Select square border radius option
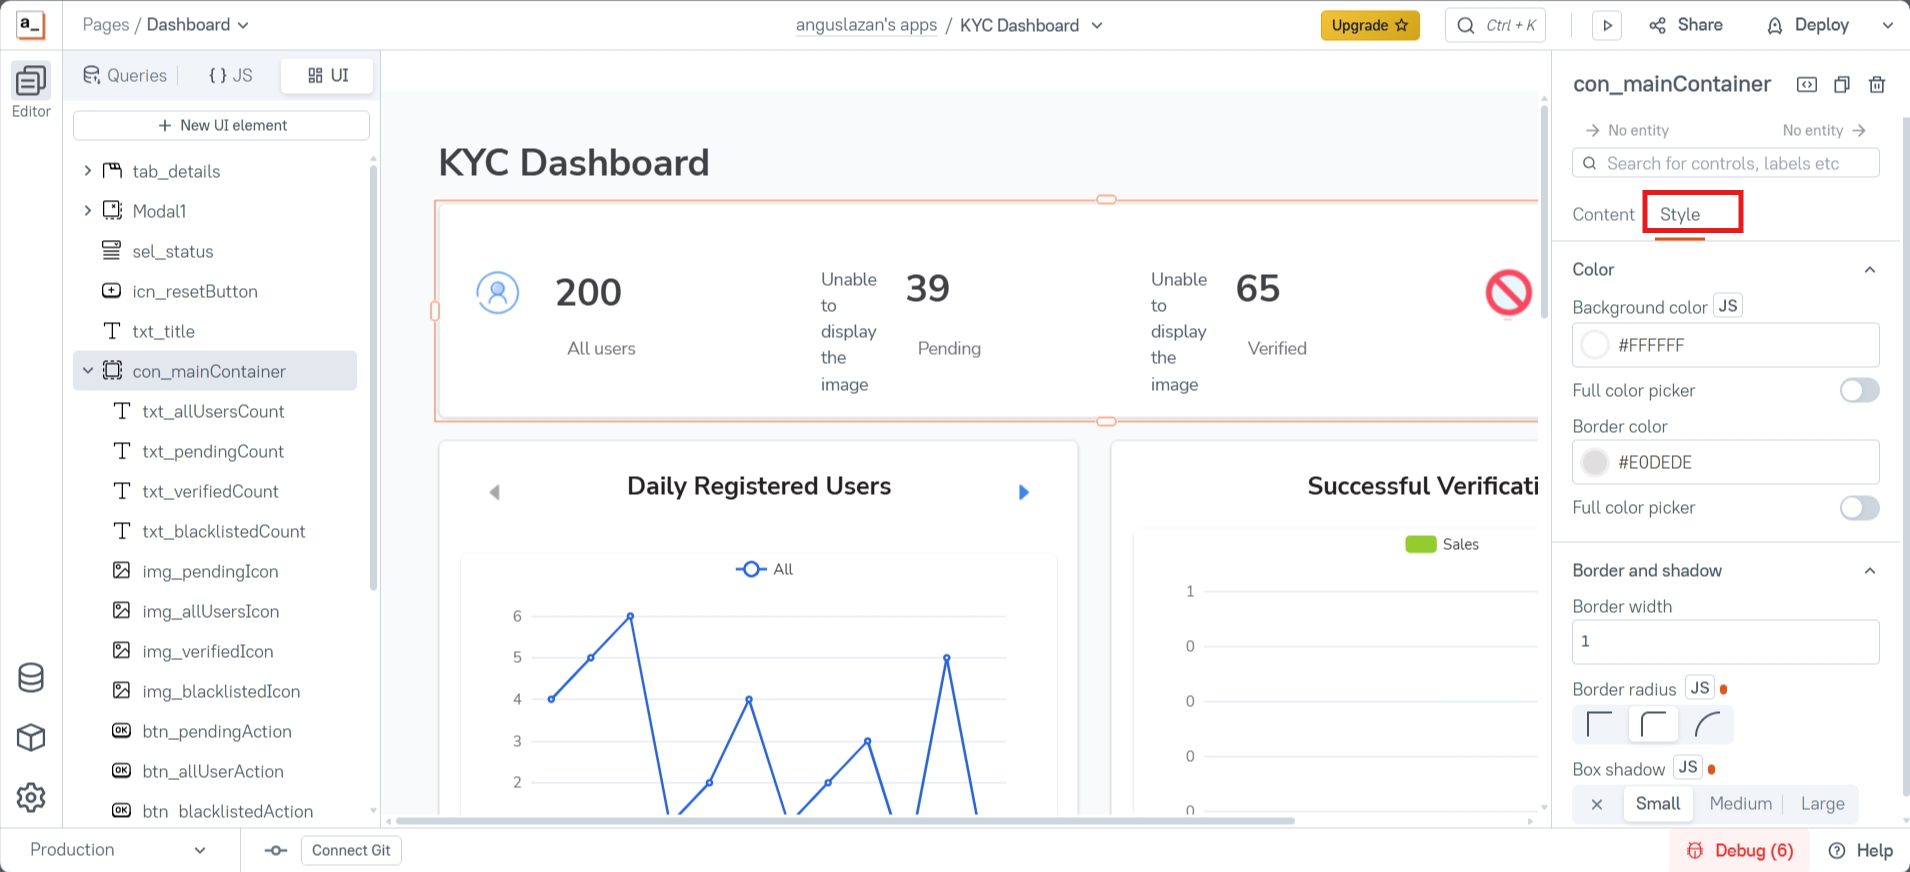Image resolution: width=1910 pixels, height=872 pixels. point(1599,724)
